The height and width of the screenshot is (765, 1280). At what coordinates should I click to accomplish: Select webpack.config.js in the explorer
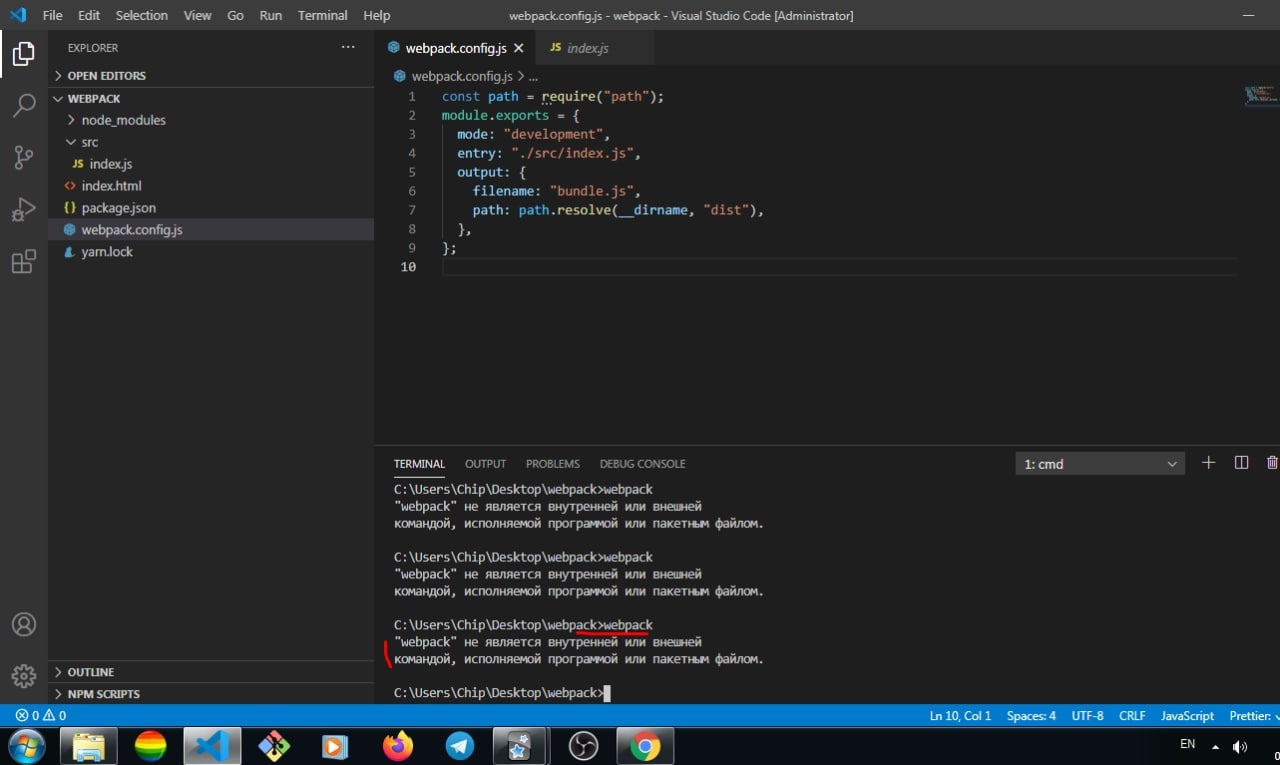pos(211,230)
